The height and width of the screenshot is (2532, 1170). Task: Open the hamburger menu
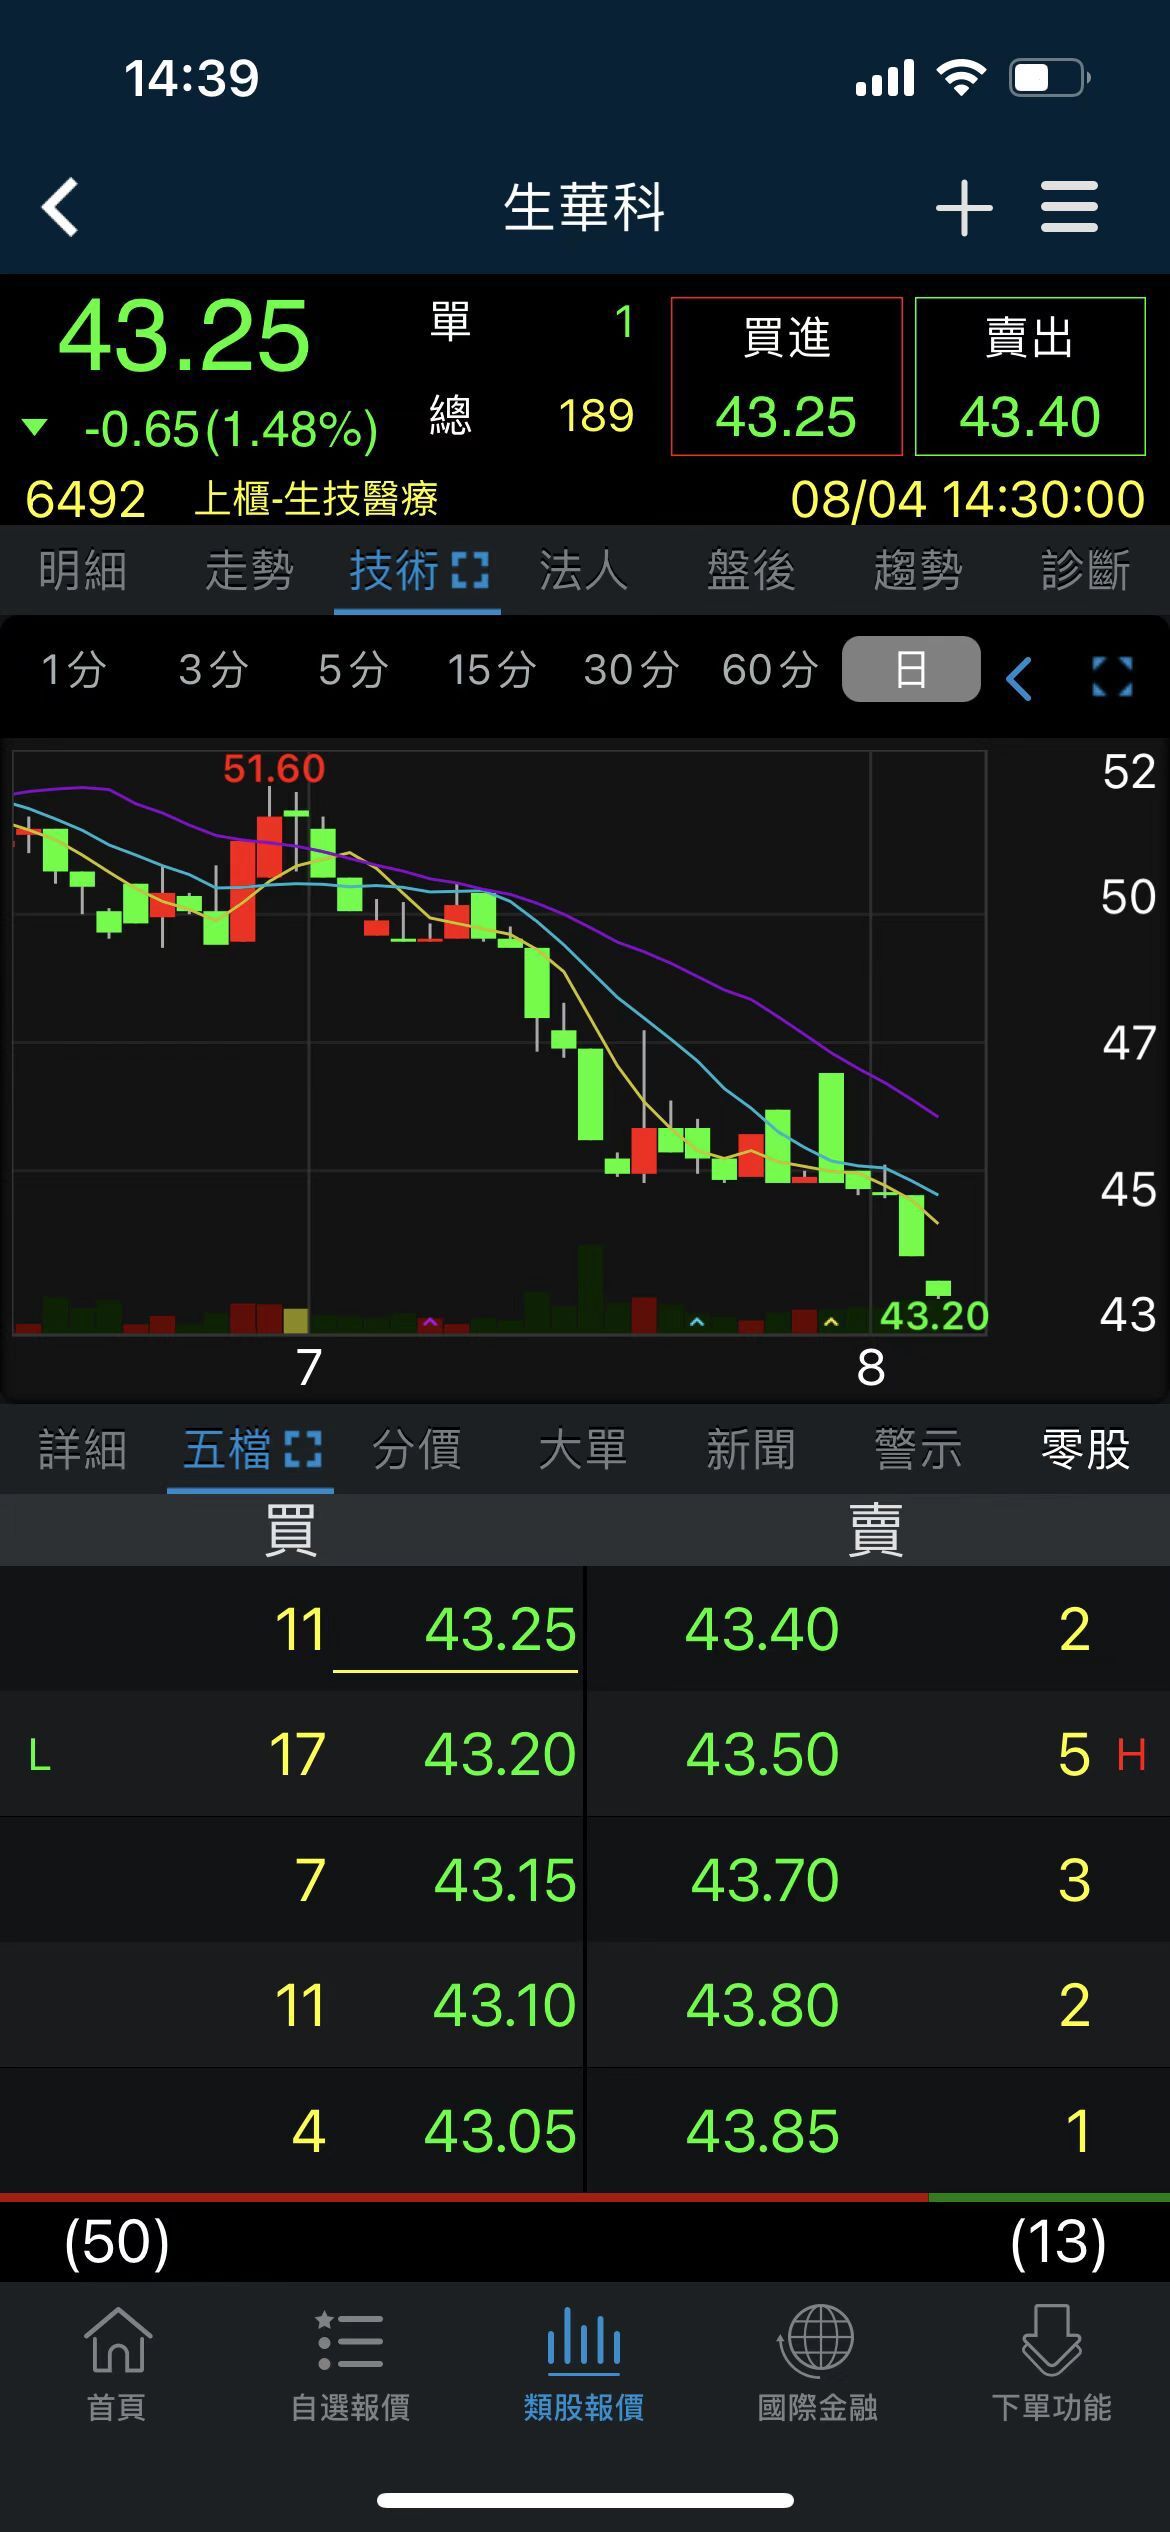pos(1069,208)
